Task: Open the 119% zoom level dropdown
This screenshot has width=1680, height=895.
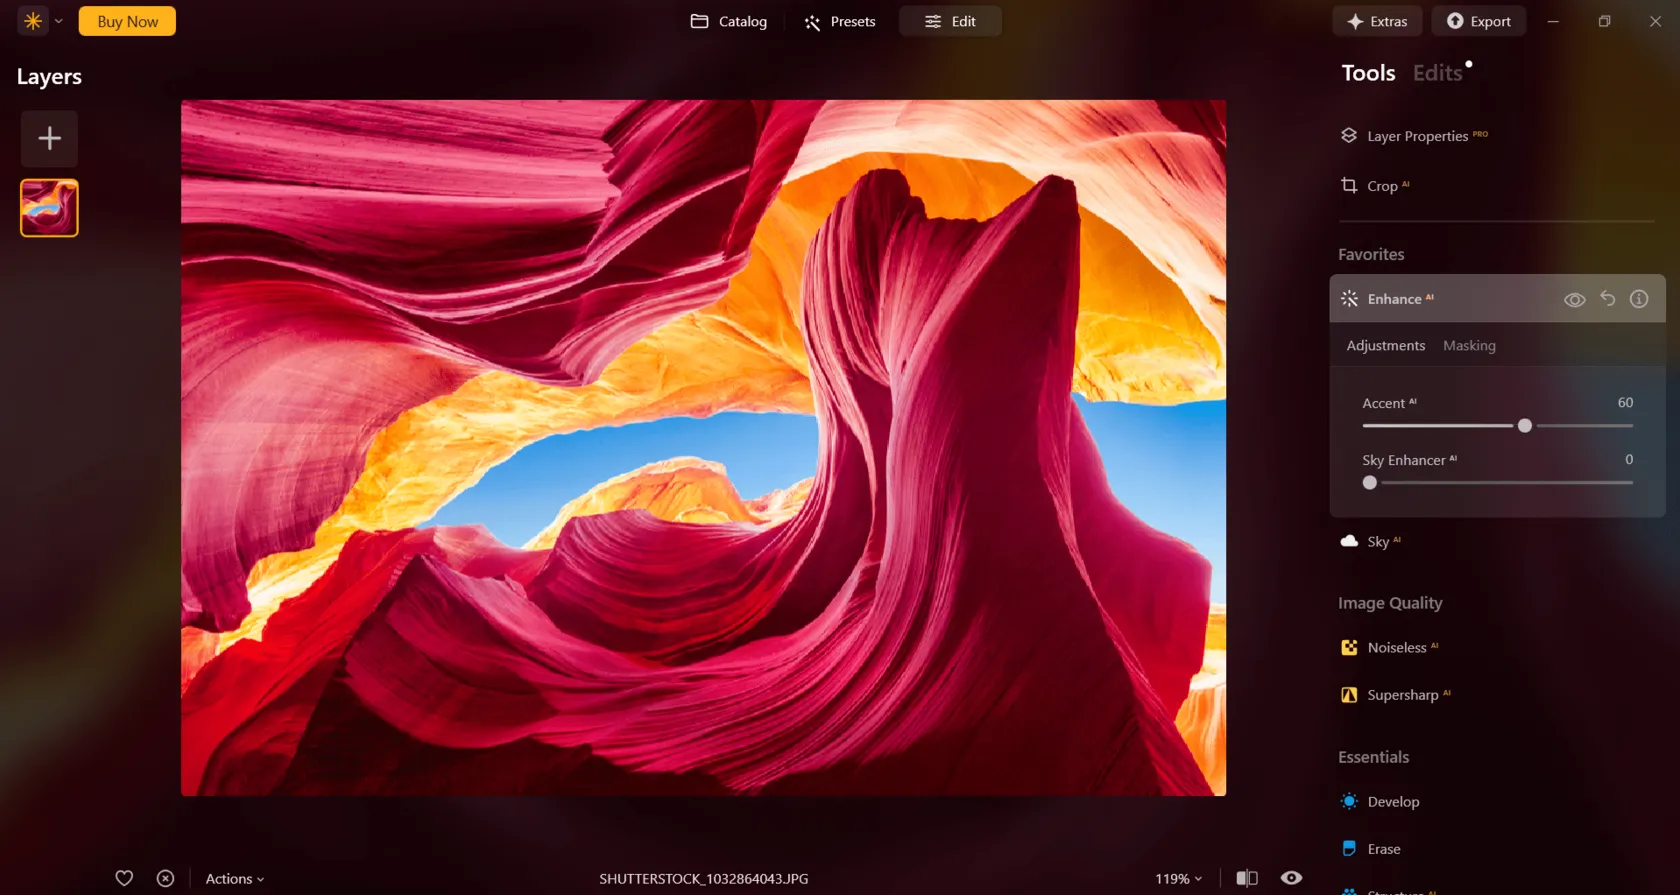Action: [x=1178, y=879]
